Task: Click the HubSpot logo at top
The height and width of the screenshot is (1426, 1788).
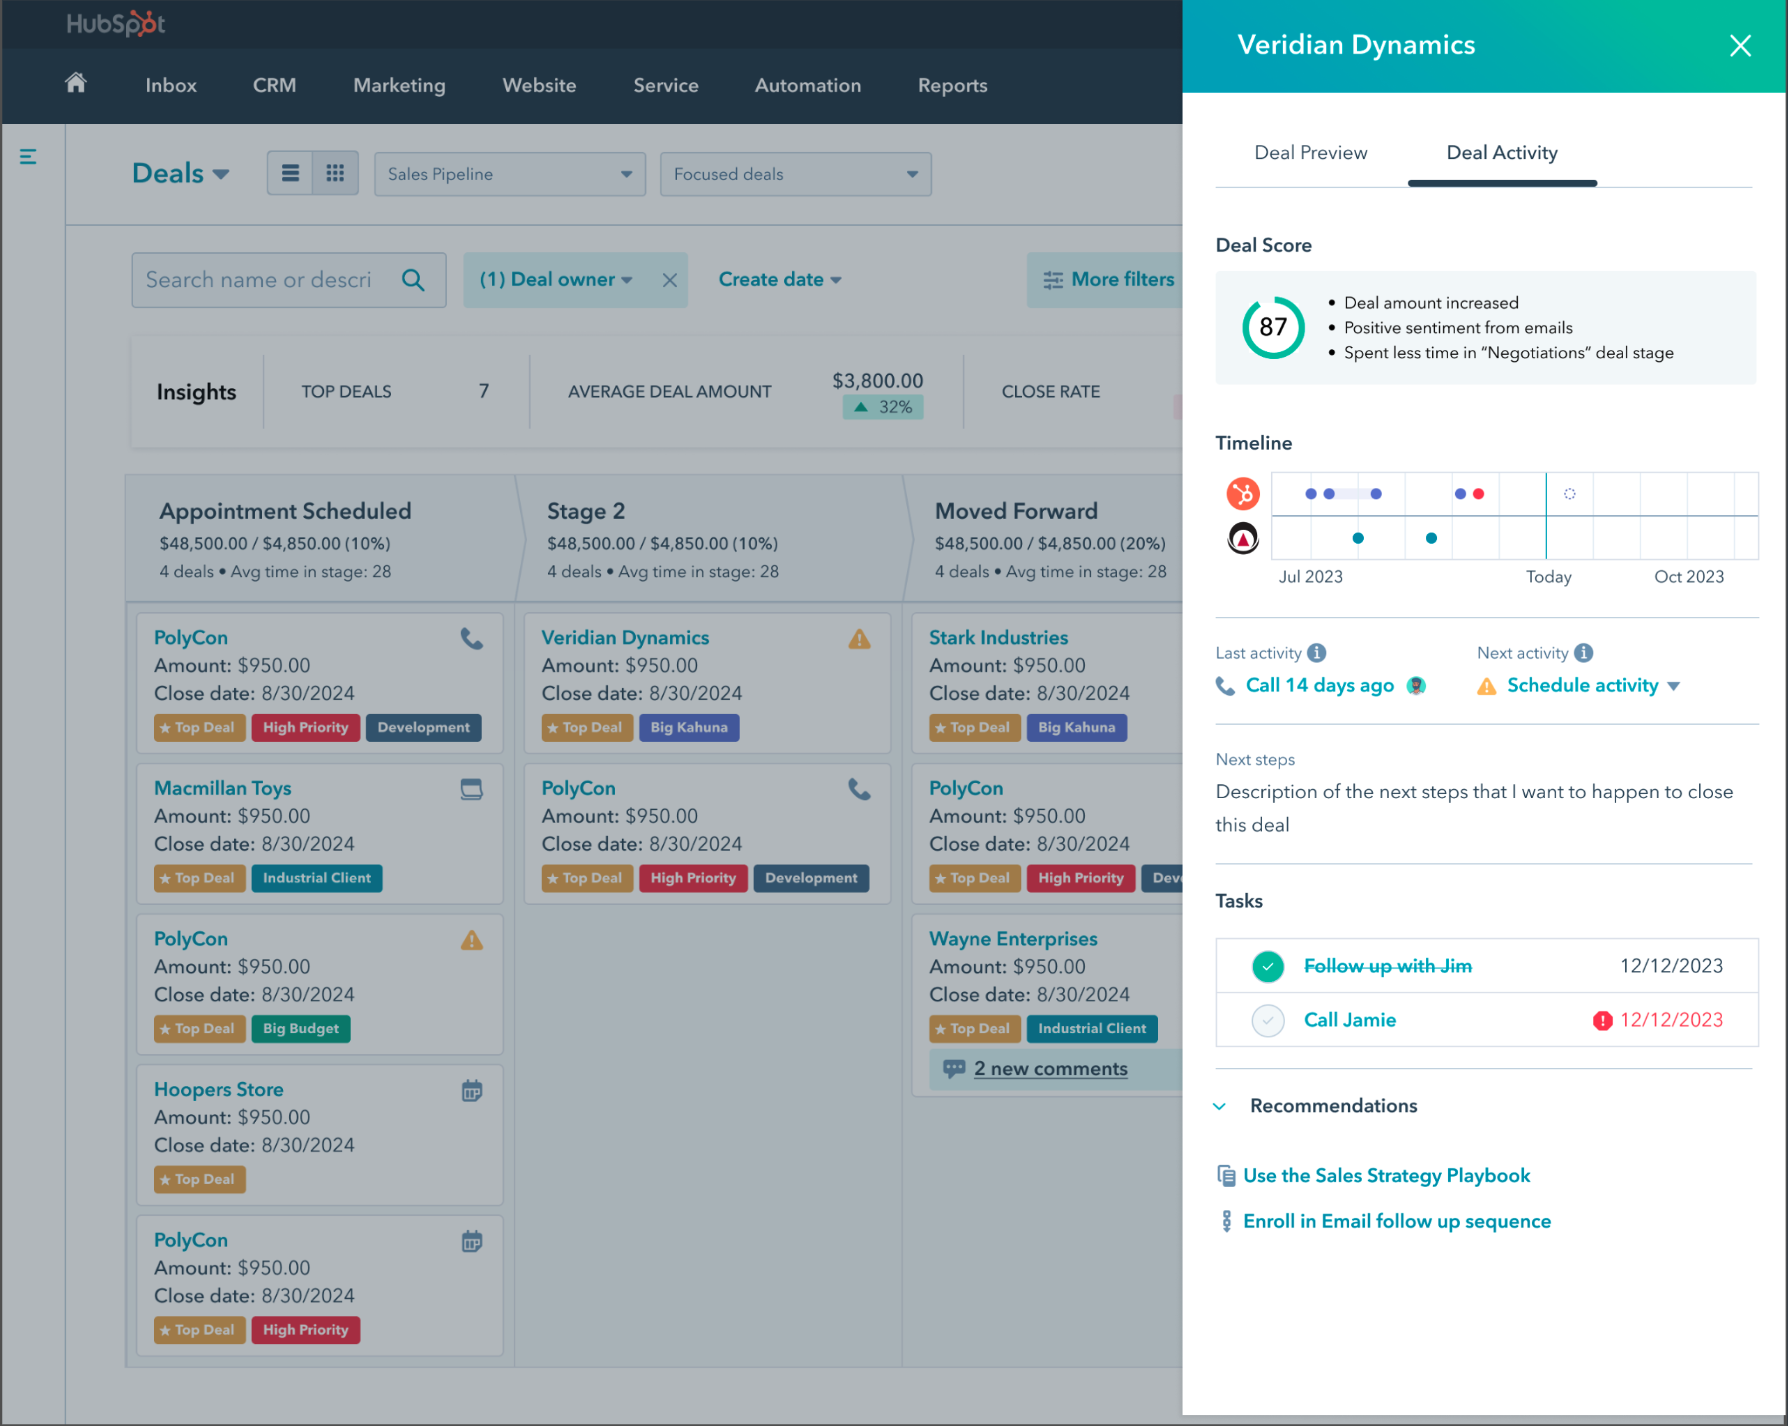Action: tap(116, 24)
